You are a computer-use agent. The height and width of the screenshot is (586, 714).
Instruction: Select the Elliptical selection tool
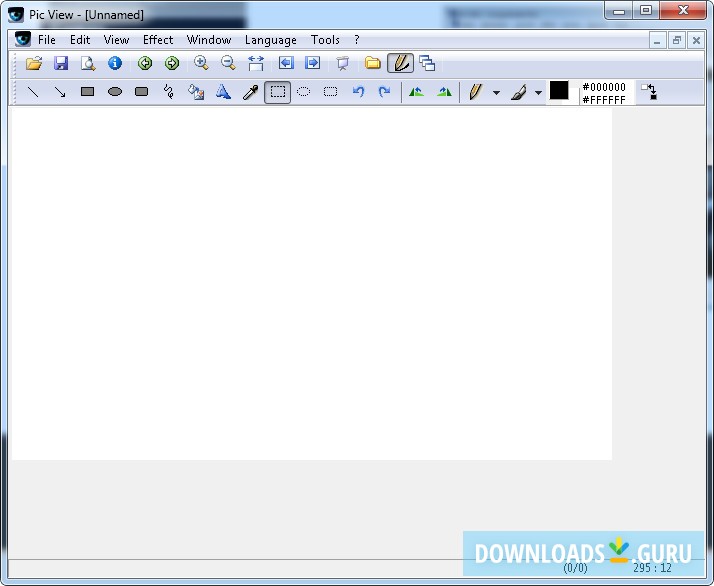coord(304,92)
